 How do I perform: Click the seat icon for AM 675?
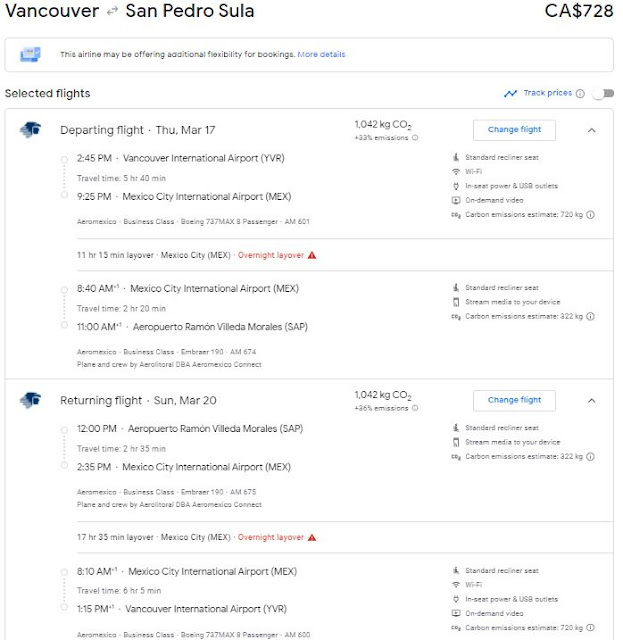456,427
